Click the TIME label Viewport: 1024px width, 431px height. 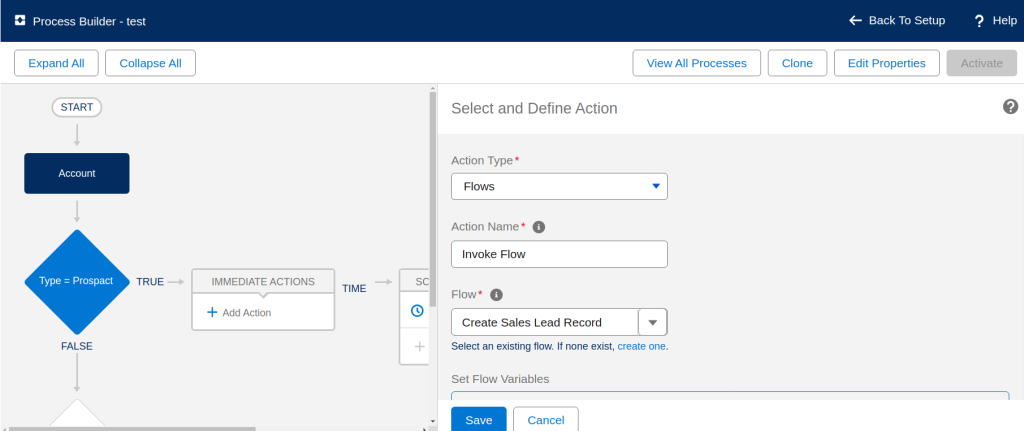coord(354,288)
